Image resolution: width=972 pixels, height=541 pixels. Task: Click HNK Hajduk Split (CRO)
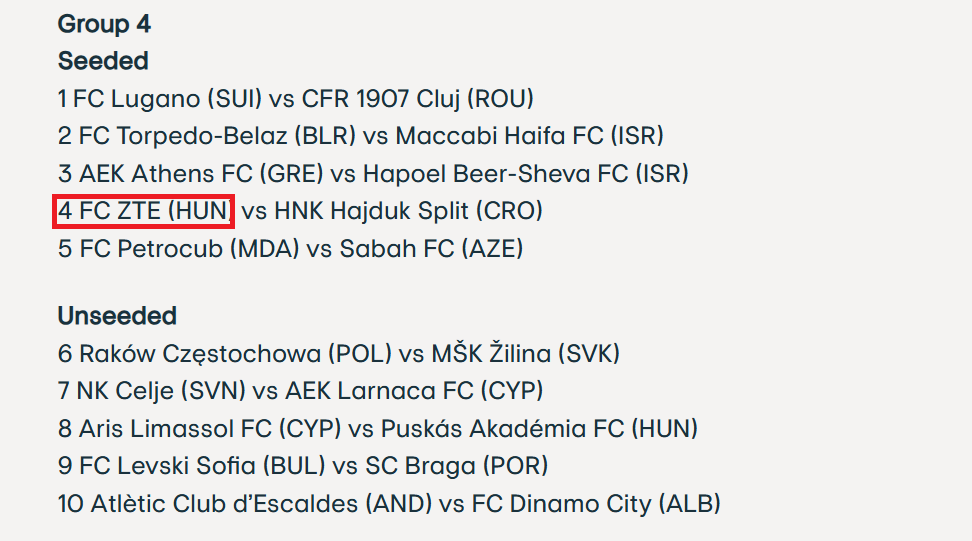(409, 211)
